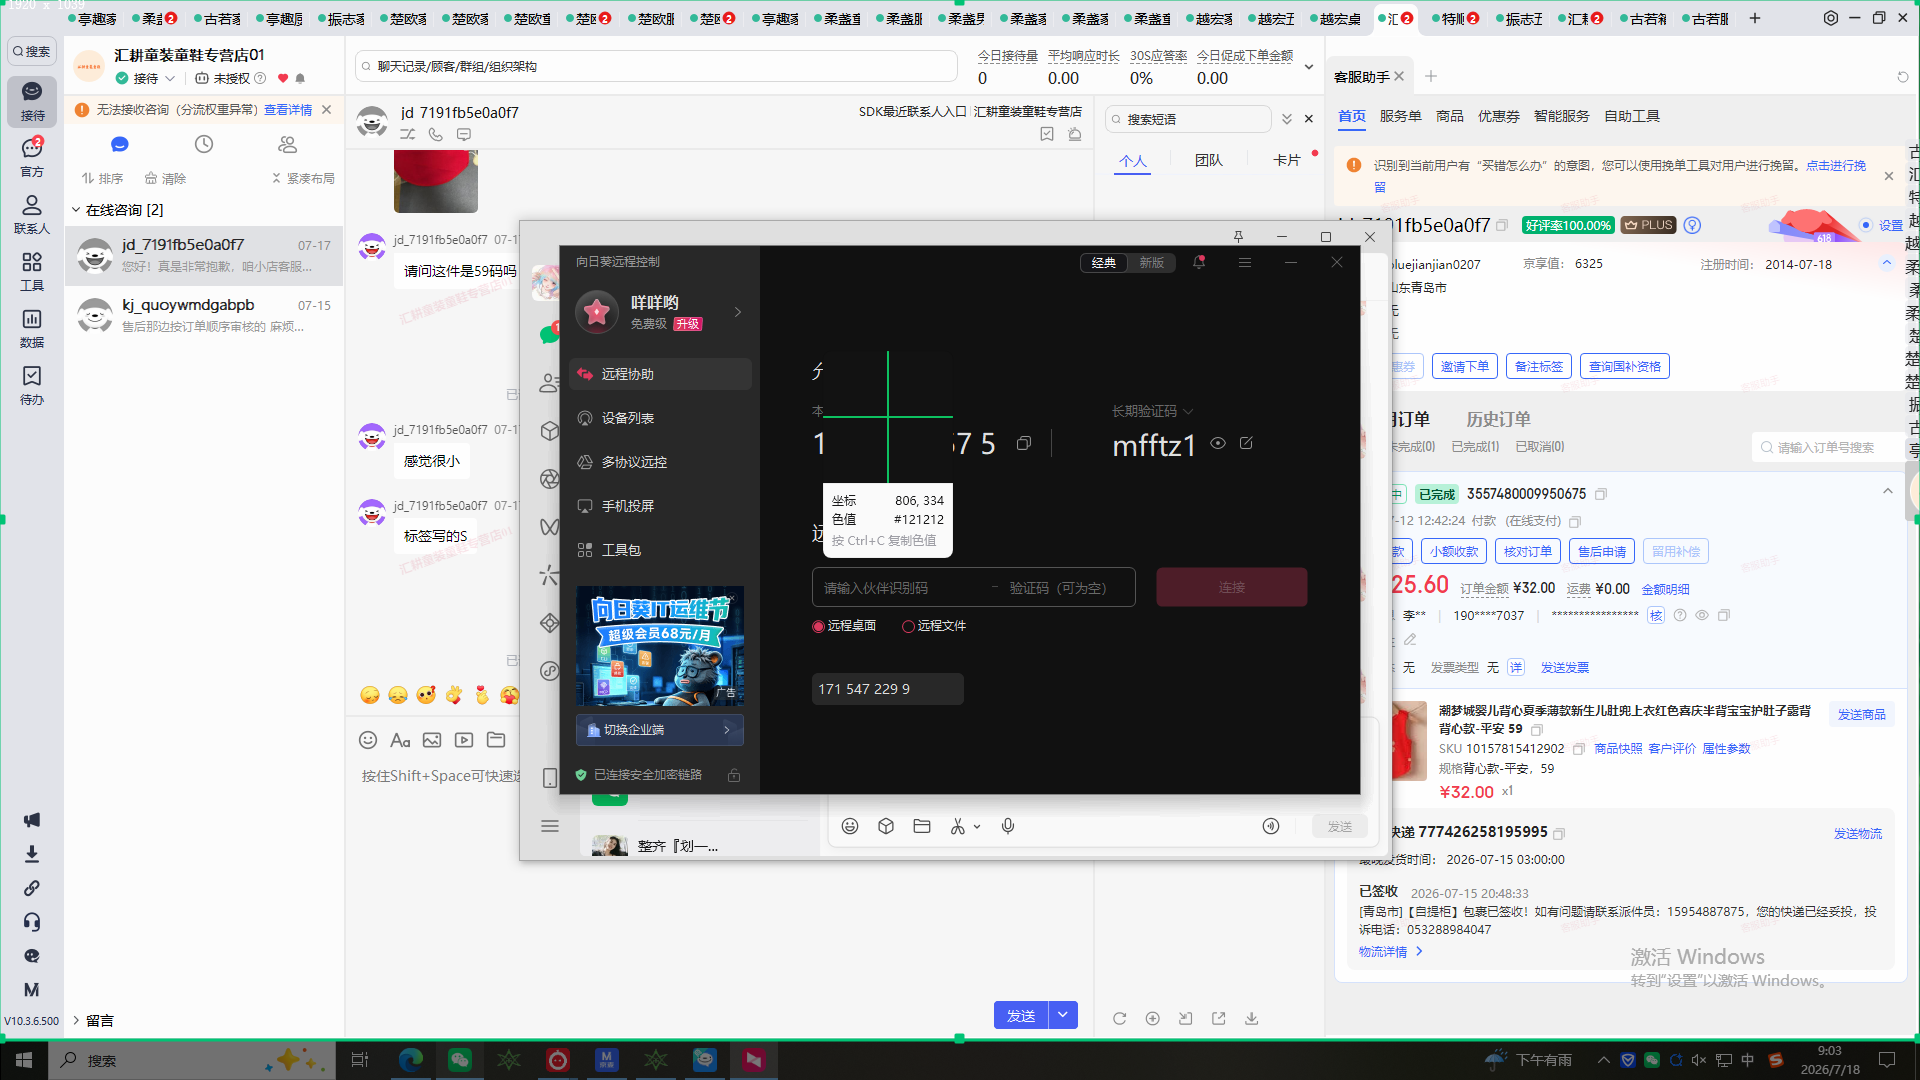The image size is (1920, 1080).
Task: Open the 数据 data section in sidebar
Action: click(x=32, y=328)
